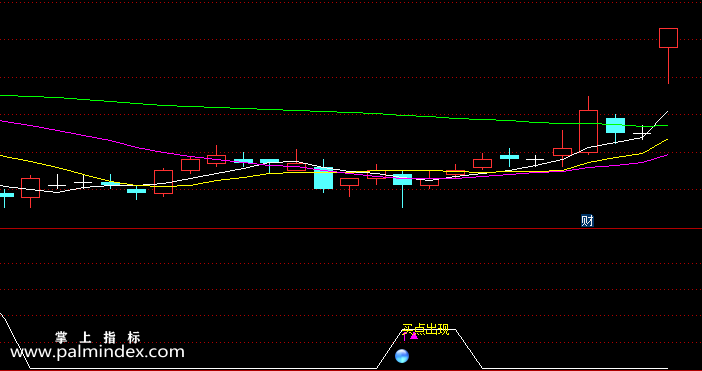Select the second red hollow candle from left
The image size is (702, 371).
coord(163,182)
